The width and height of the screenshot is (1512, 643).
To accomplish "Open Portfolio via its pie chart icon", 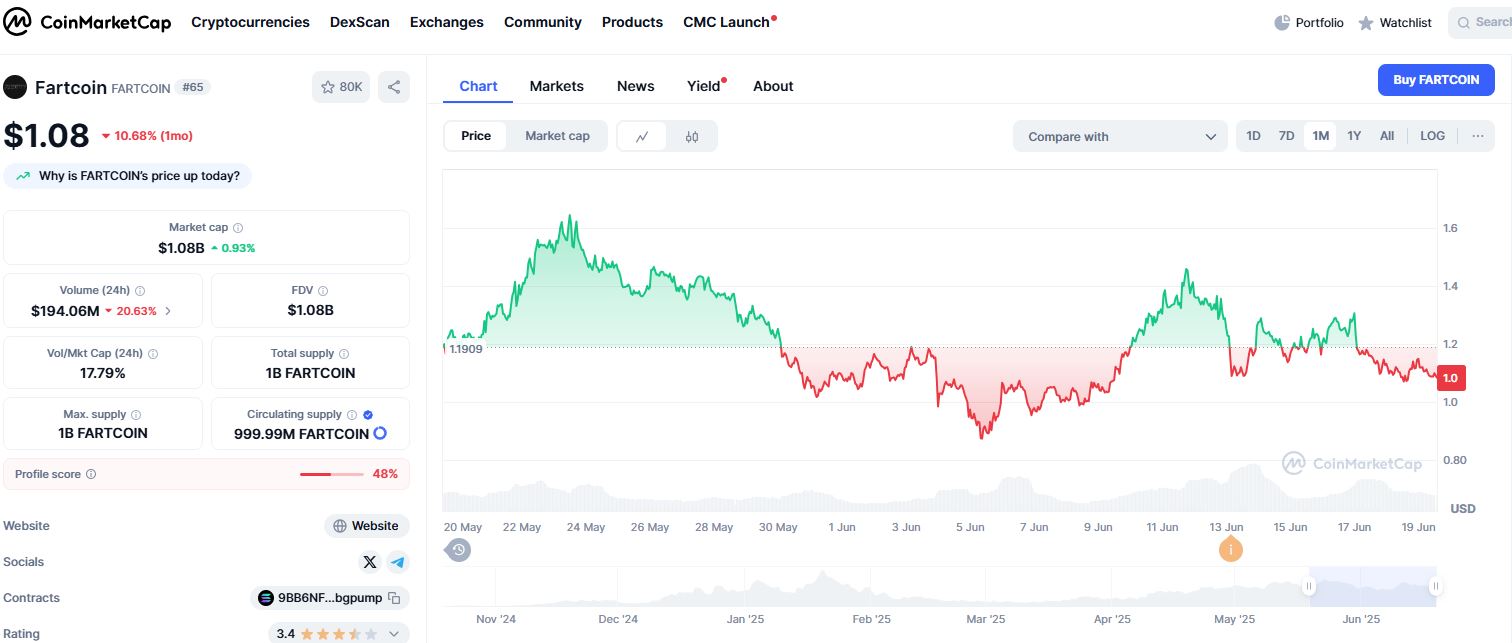I will click(1282, 23).
